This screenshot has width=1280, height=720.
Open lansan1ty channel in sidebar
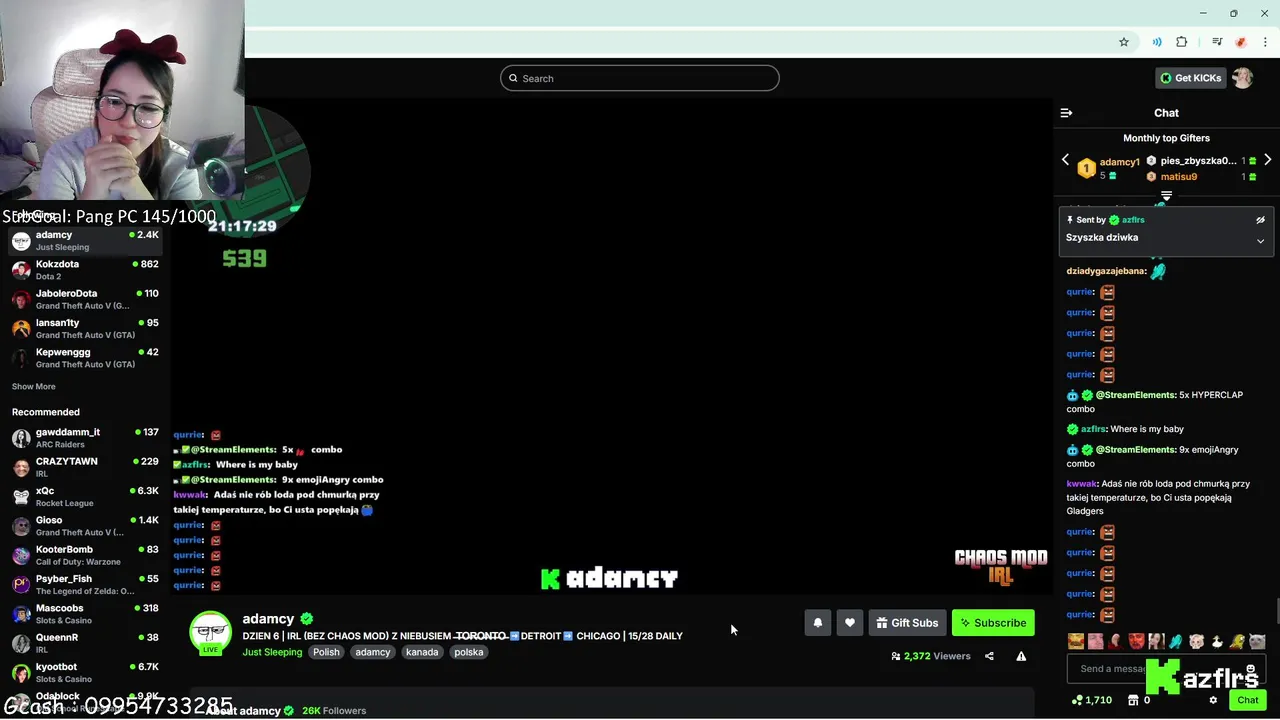coord(85,328)
